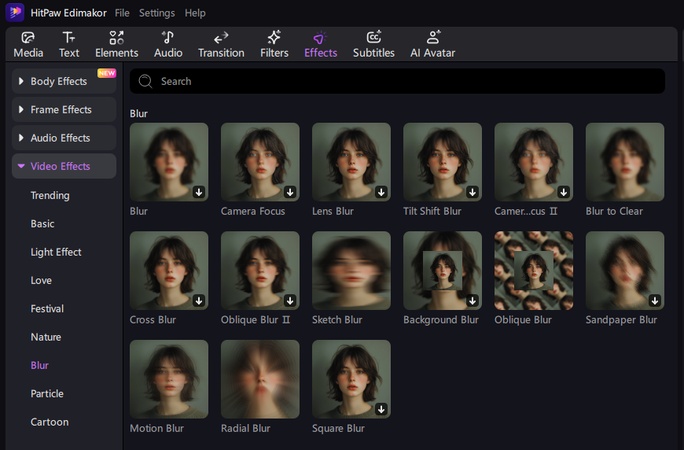Screen dimensions: 684x450
Task: Download the Camera Focus effect
Action: [290, 192]
